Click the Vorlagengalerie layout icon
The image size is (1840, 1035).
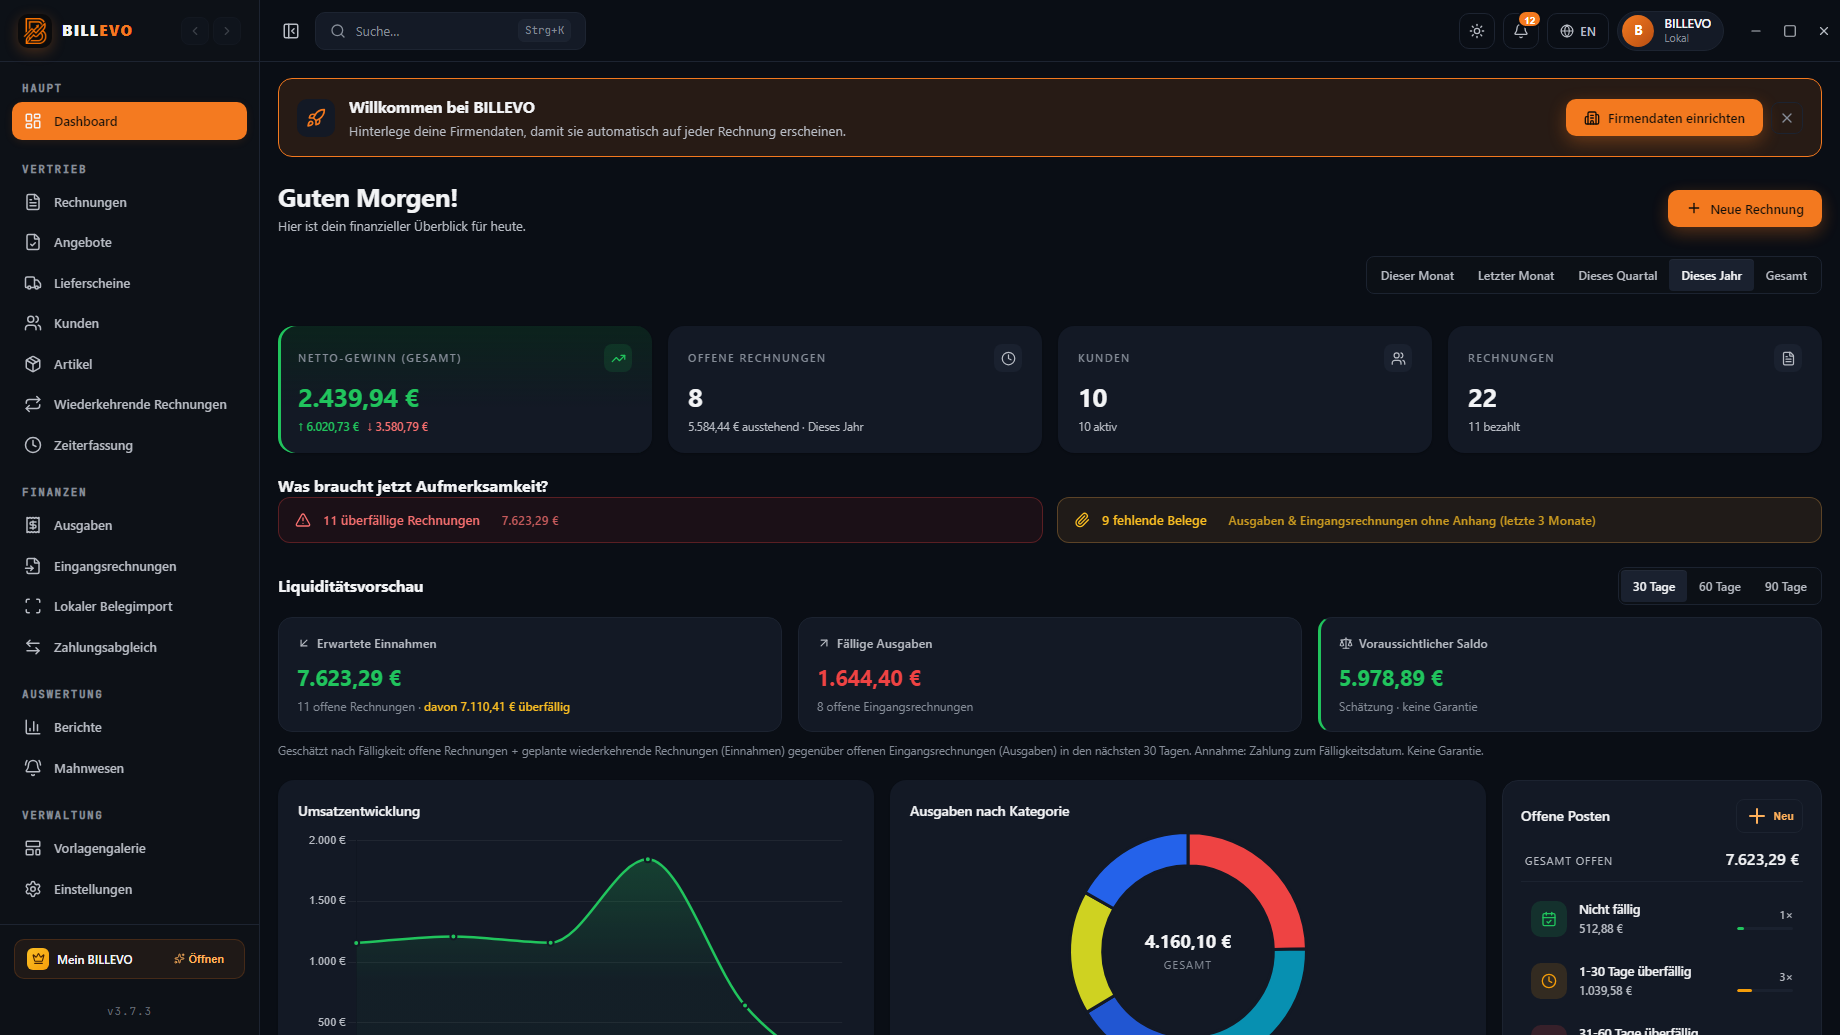click(33, 848)
